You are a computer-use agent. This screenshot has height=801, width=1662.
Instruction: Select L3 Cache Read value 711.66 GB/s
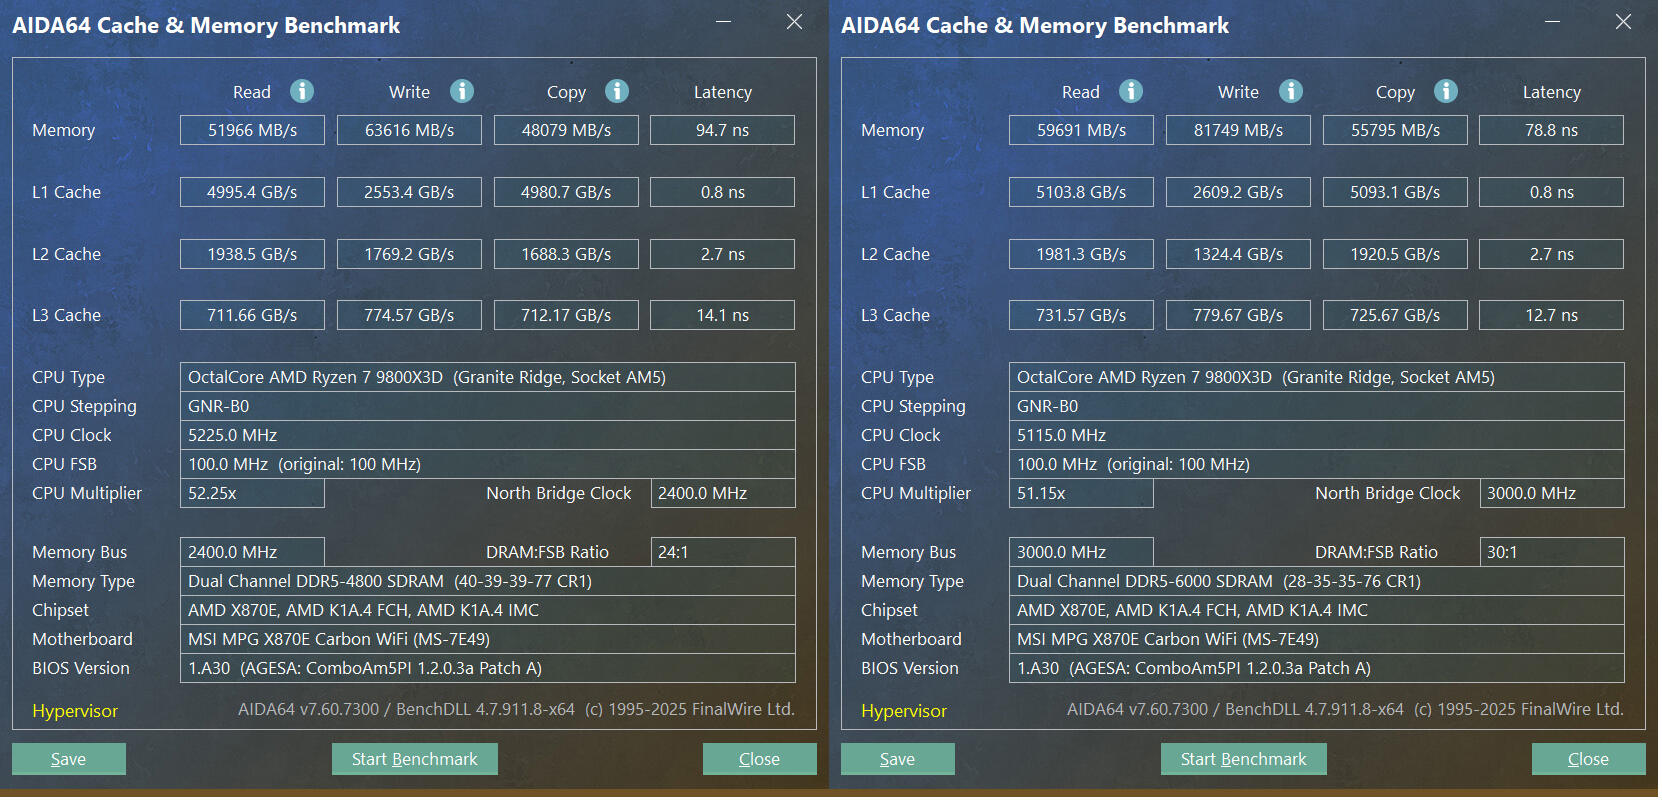(x=252, y=315)
